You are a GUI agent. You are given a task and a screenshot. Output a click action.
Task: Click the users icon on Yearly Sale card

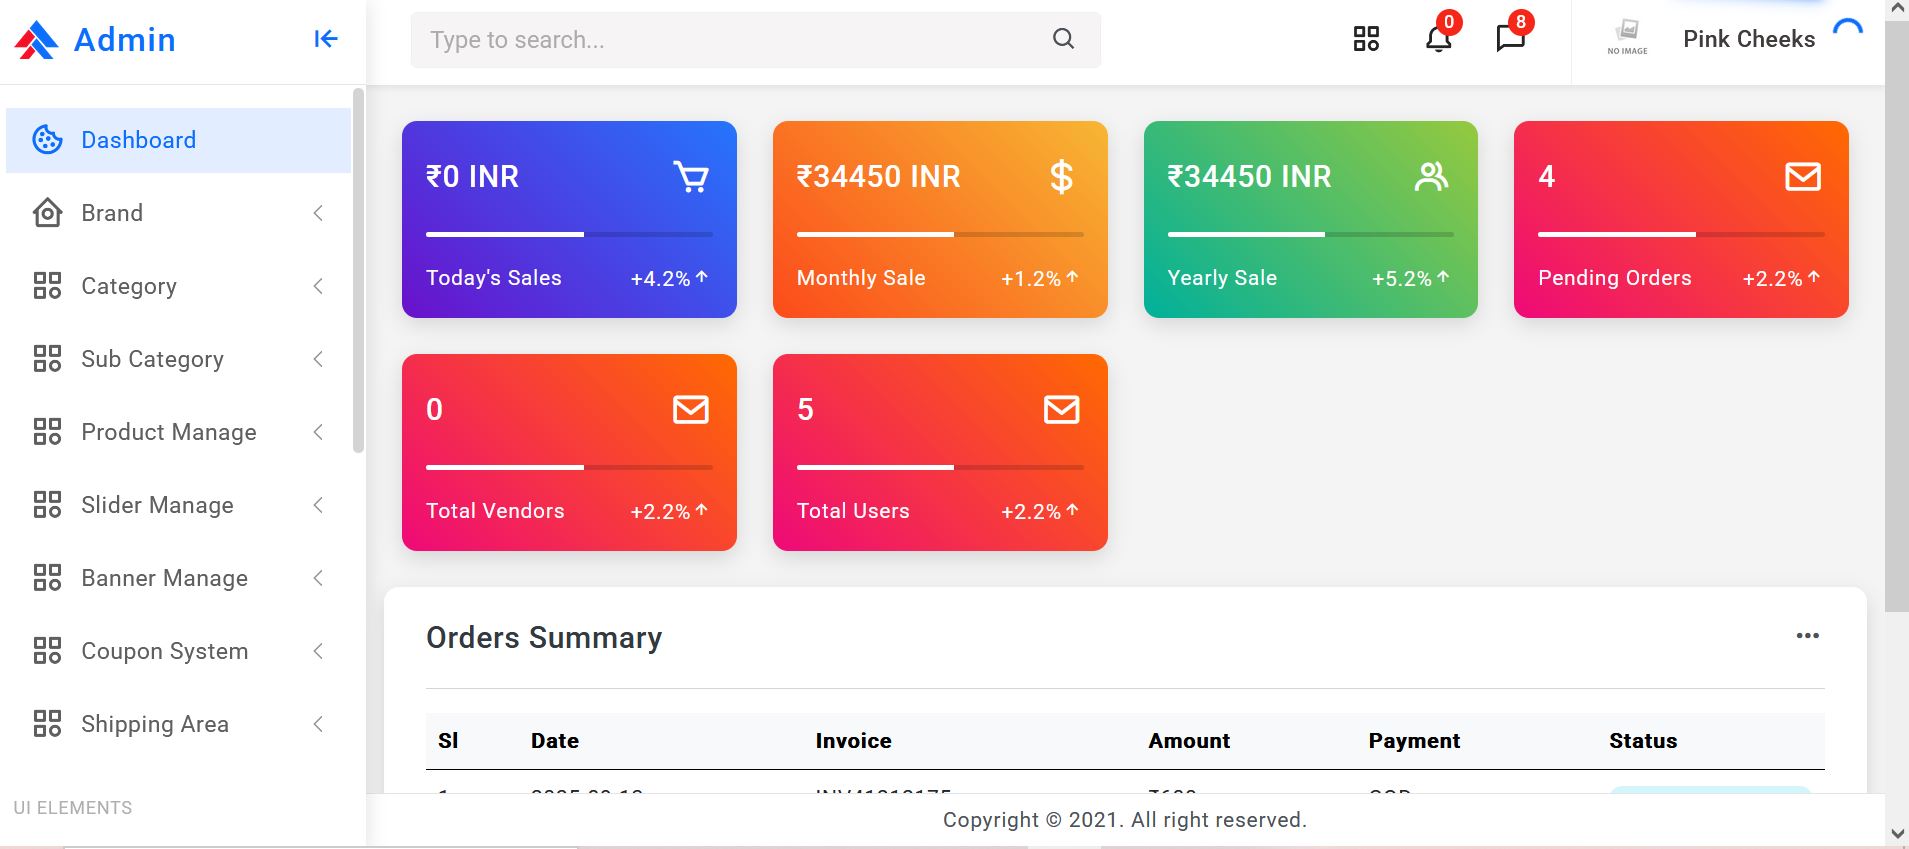(x=1431, y=177)
